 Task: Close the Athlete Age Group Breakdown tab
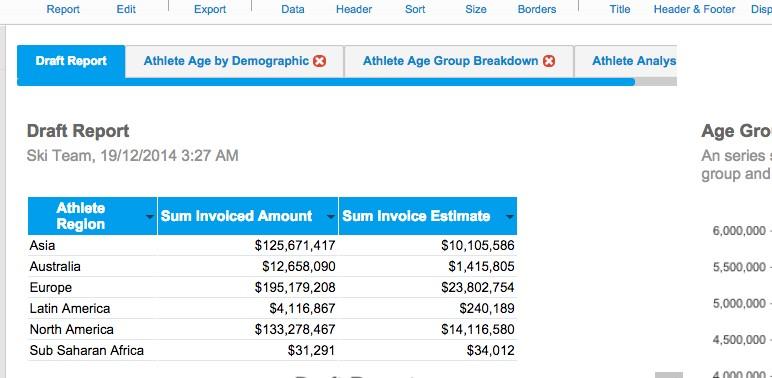[549, 61]
